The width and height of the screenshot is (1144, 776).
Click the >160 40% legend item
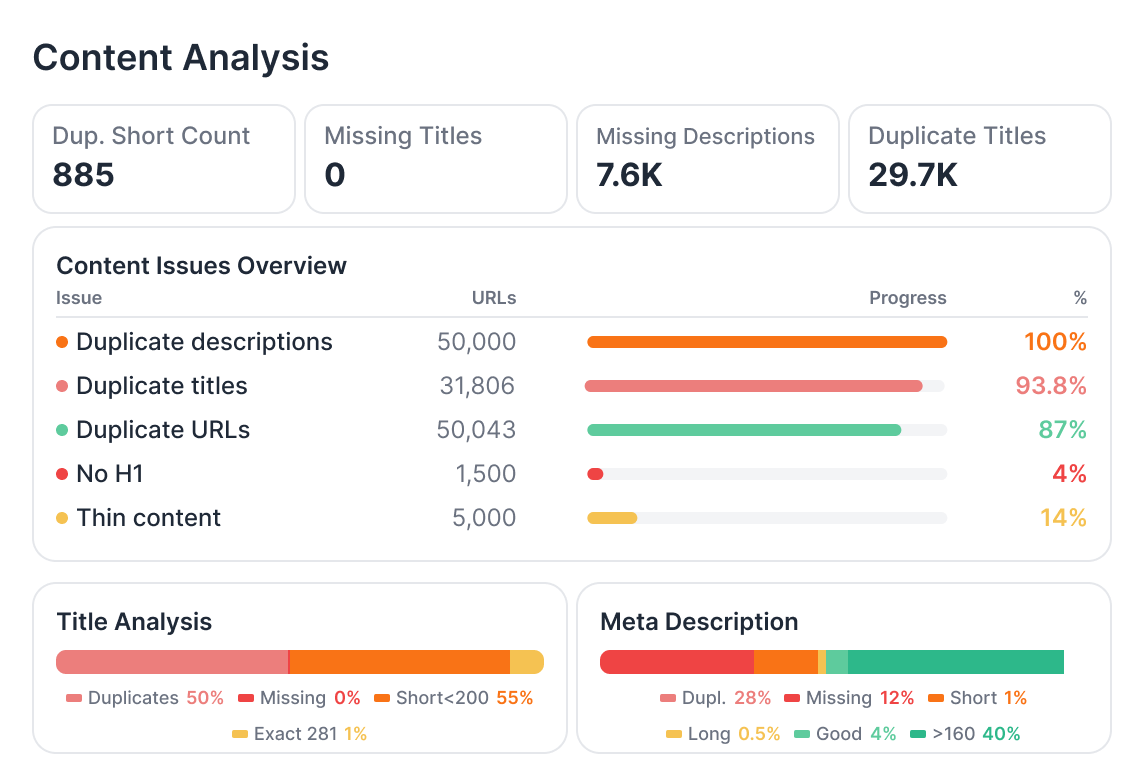(x=965, y=734)
